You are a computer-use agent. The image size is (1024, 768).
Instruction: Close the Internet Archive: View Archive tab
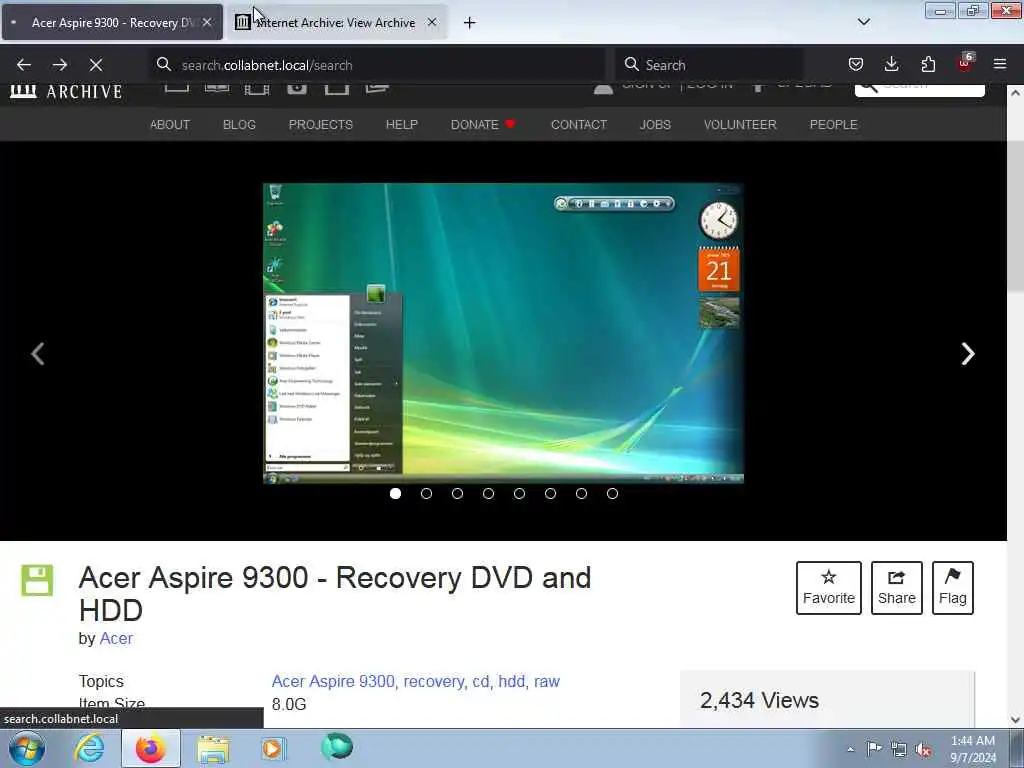(x=432, y=22)
